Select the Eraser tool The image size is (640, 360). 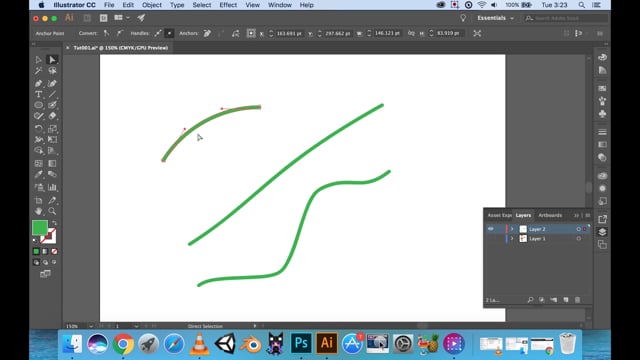click(52, 116)
